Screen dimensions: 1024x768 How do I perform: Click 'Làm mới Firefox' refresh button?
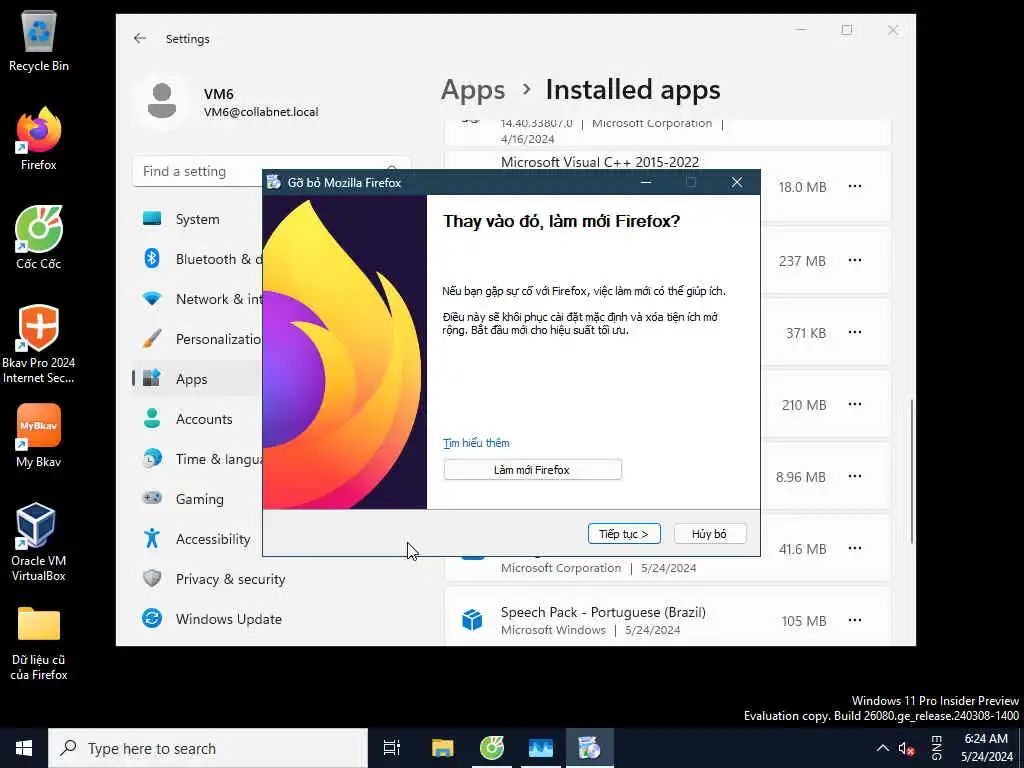click(x=532, y=470)
